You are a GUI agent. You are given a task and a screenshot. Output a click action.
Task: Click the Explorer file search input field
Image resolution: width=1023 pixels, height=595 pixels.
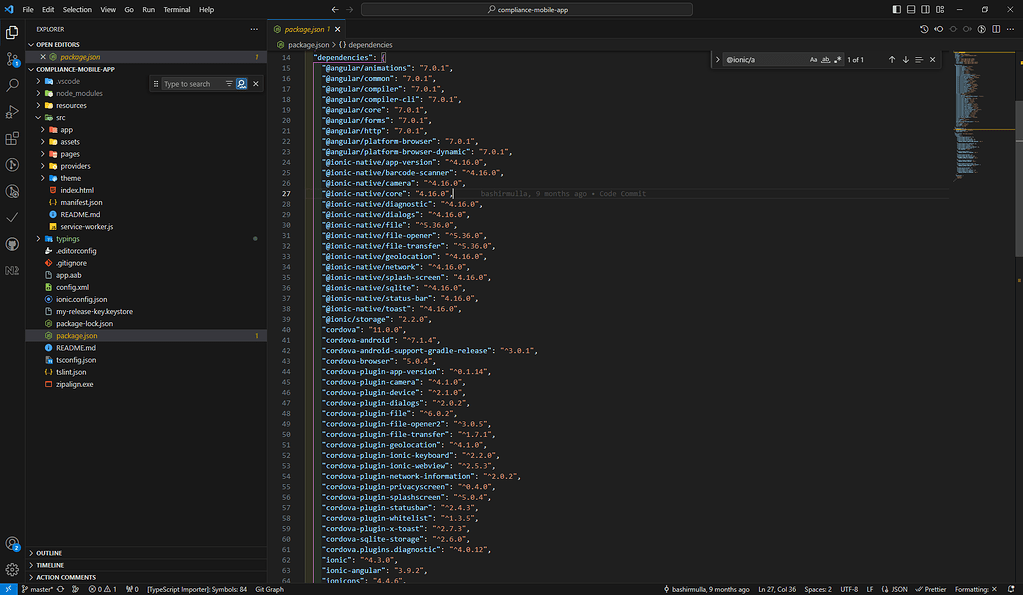pyautogui.click(x=190, y=83)
